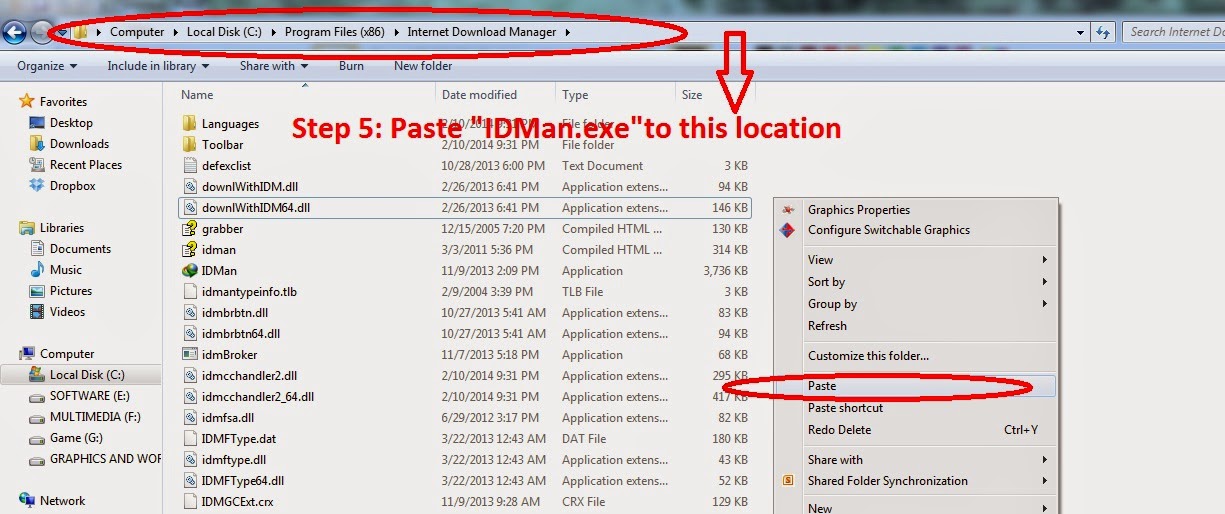Open the Documents library icon
Image resolution: width=1225 pixels, height=514 pixels.
tap(37, 249)
